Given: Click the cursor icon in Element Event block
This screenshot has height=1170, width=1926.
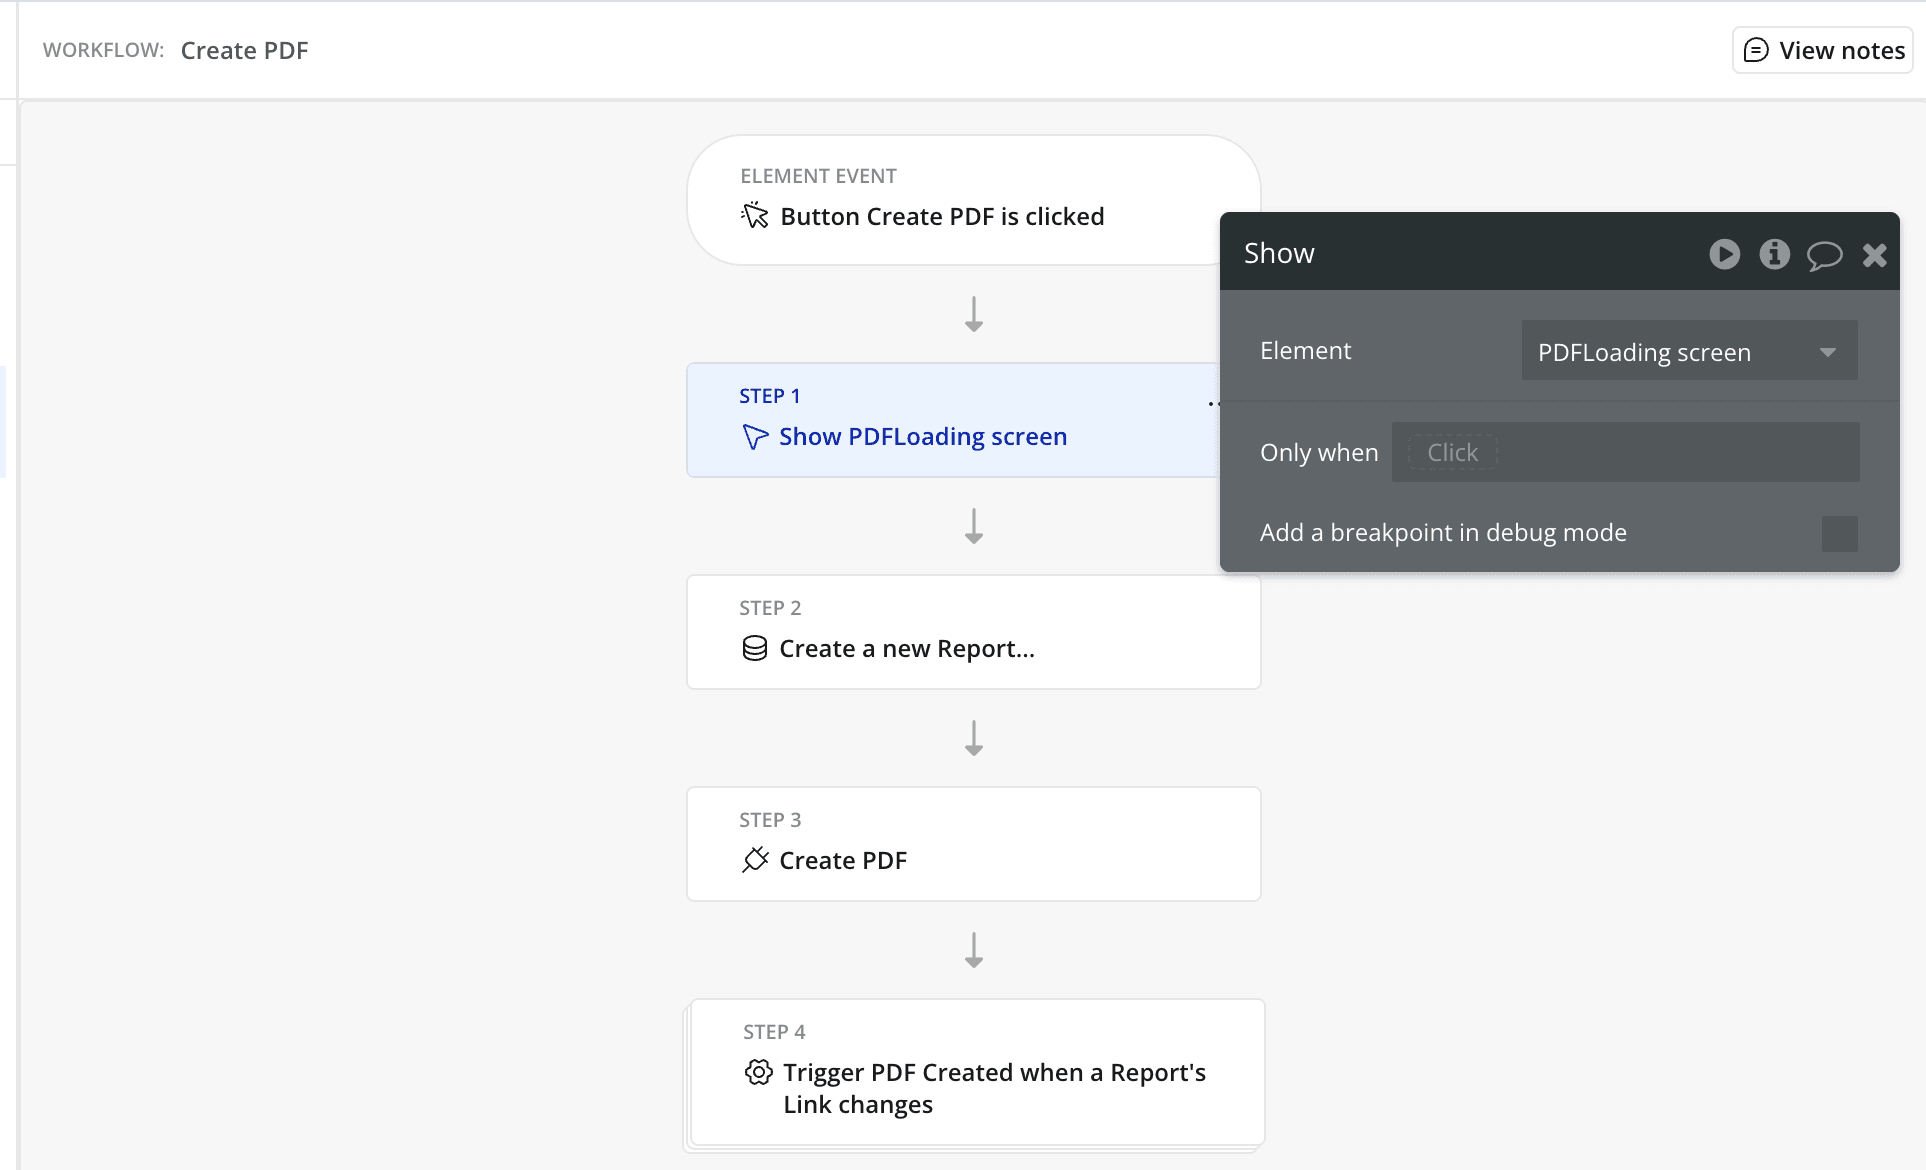Looking at the screenshot, I should pos(755,215).
